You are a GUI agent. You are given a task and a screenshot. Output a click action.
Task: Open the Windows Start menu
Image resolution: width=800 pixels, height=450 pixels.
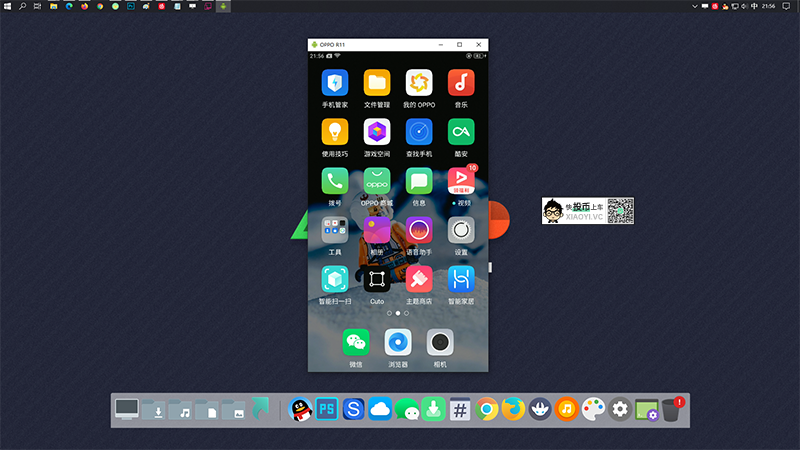click(x=8, y=6)
